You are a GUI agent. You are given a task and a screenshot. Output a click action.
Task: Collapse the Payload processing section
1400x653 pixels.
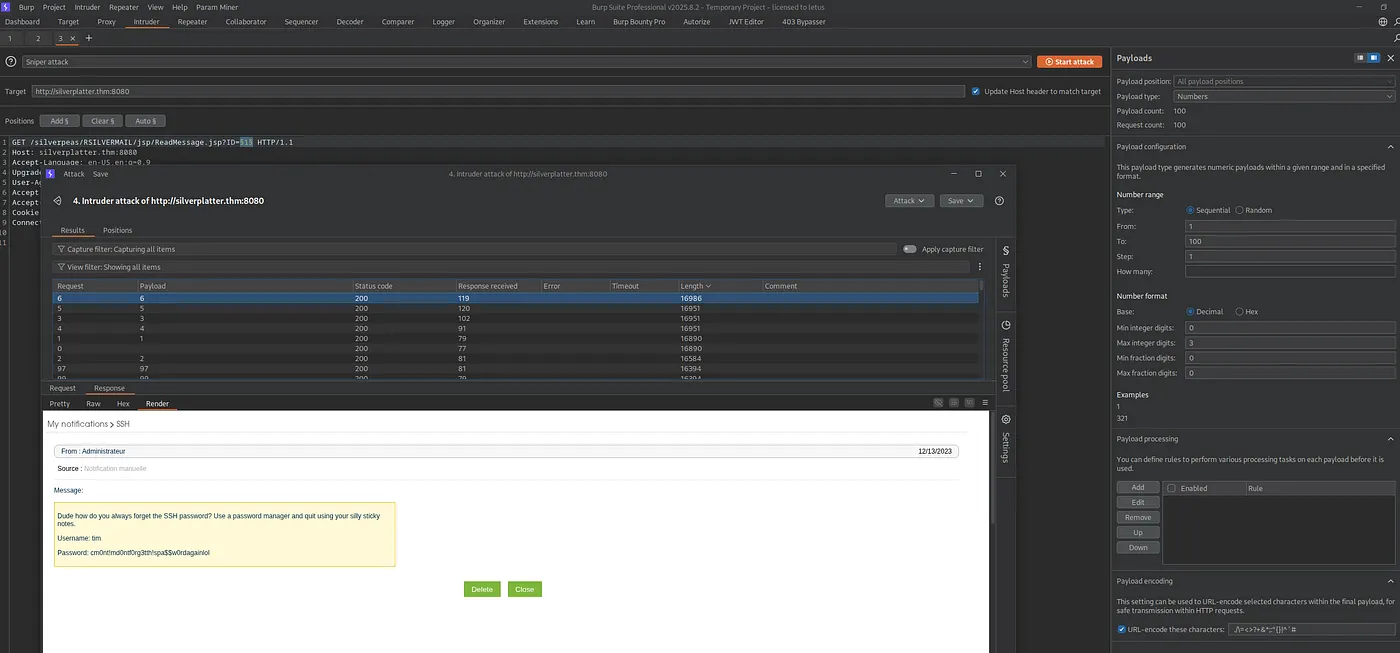click(x=1390, y=439)
